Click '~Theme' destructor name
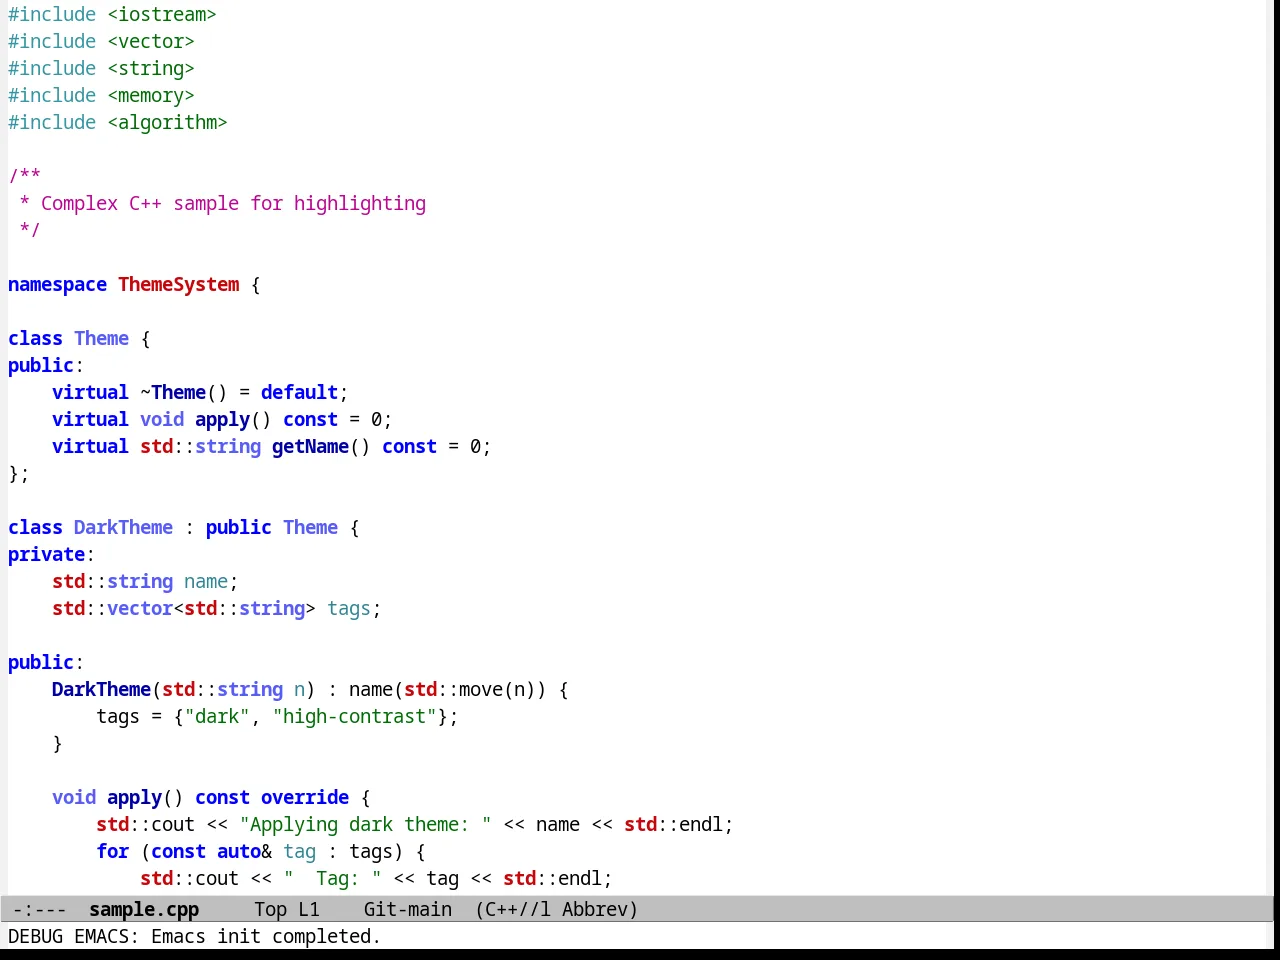Screen dimensions: 1280x960 coord(173,392)
